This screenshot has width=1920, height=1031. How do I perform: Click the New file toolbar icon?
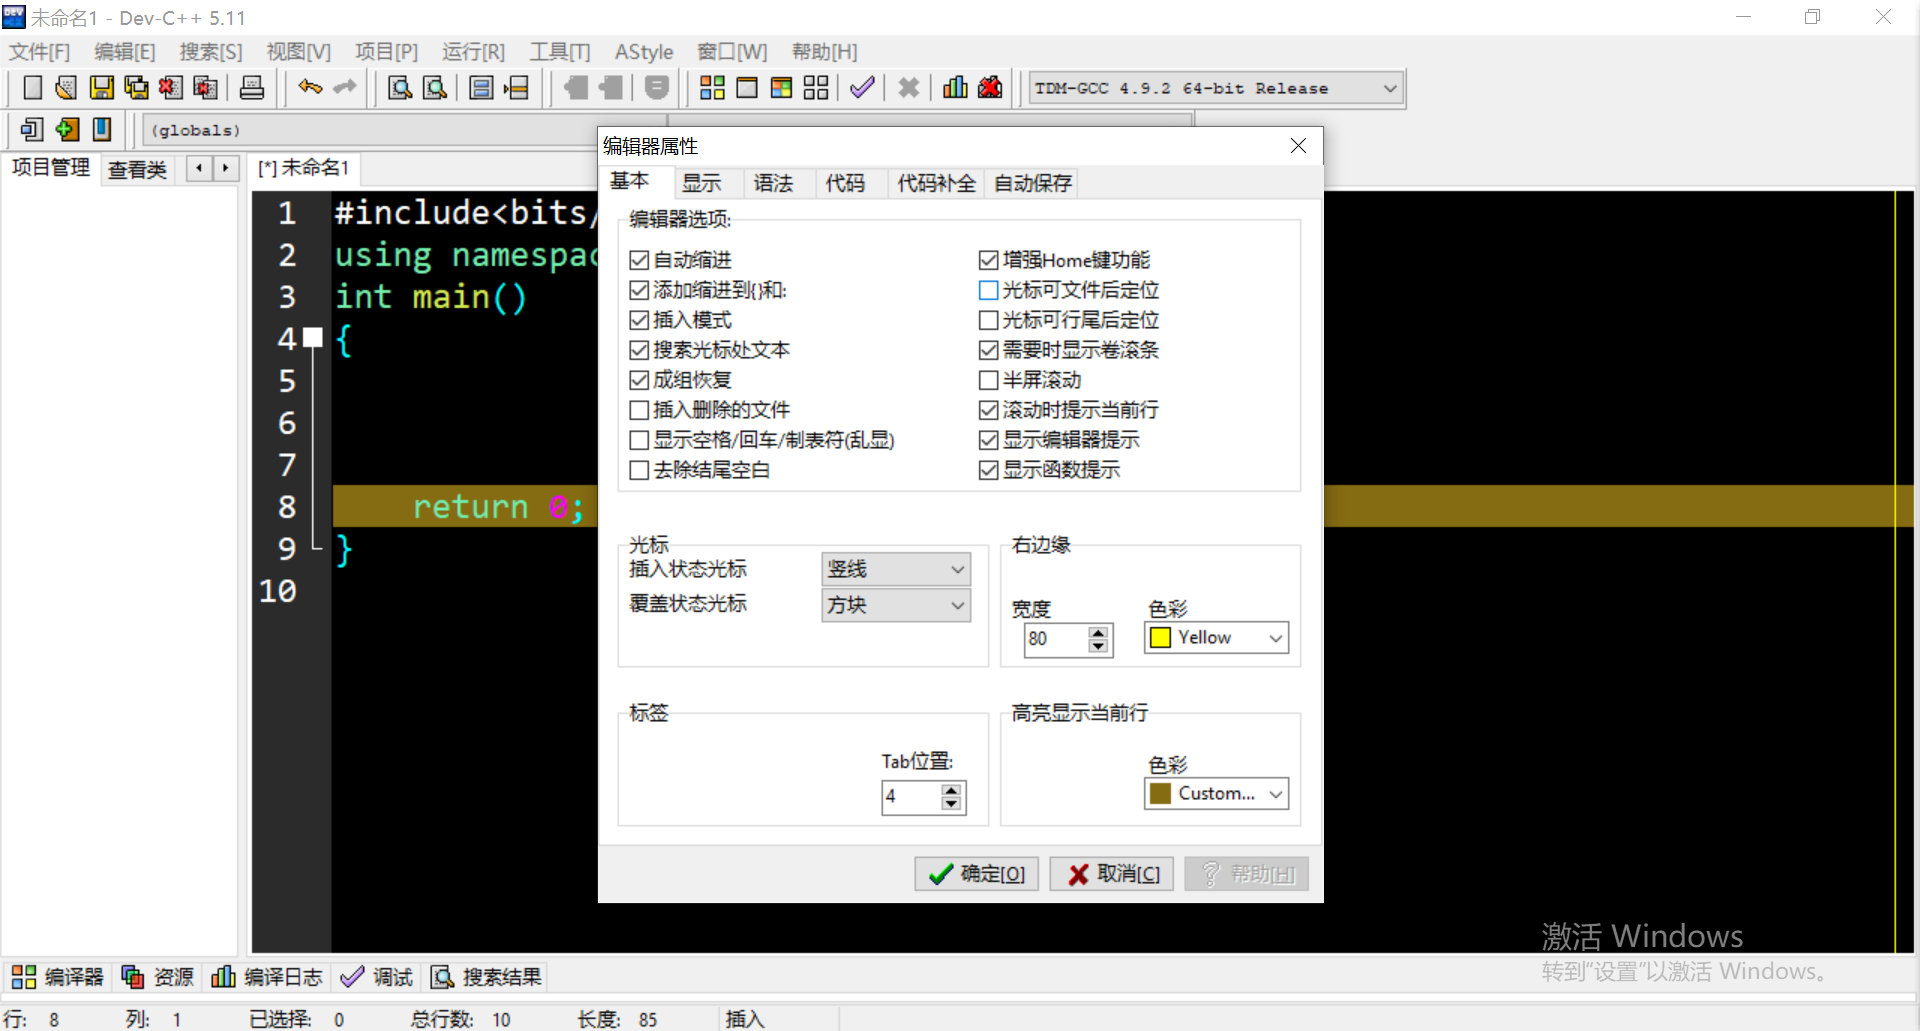click(32, 88)
